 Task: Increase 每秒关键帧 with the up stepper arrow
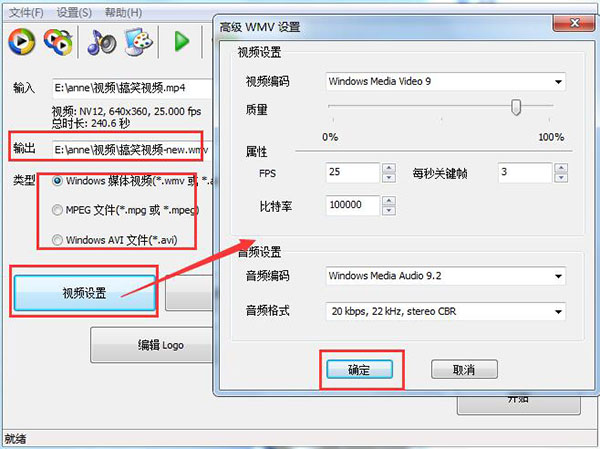(561, 168)
